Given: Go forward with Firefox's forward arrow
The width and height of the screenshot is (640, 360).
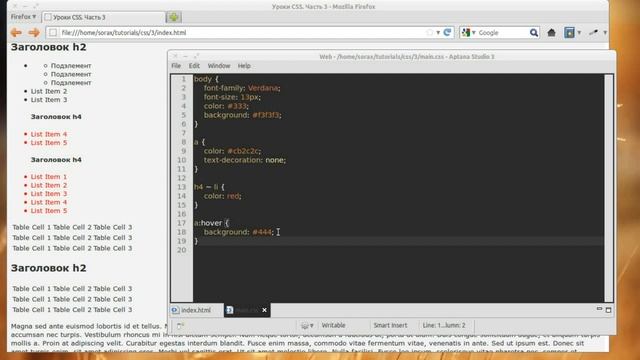Looking at the screenshot, I should pos(34,32).
